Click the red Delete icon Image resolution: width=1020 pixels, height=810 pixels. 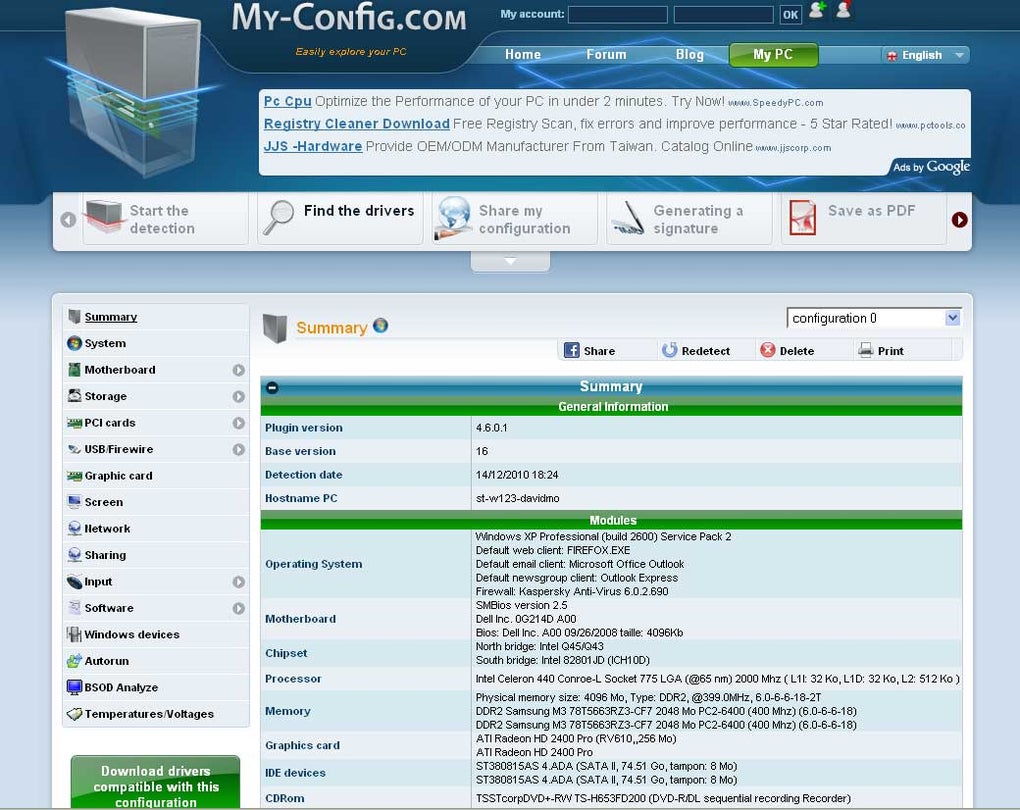(768, 350)
